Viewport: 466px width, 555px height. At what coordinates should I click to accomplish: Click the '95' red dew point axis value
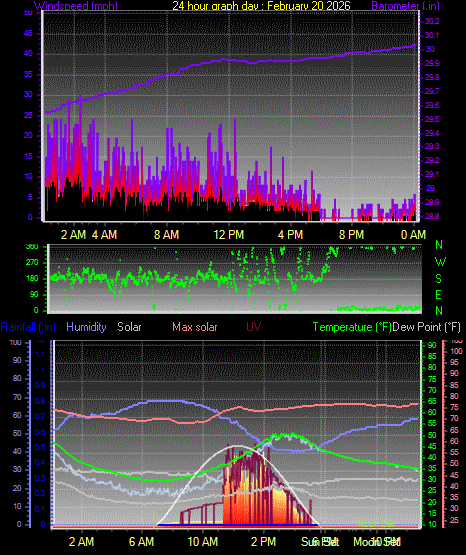(x=454, y=362)
